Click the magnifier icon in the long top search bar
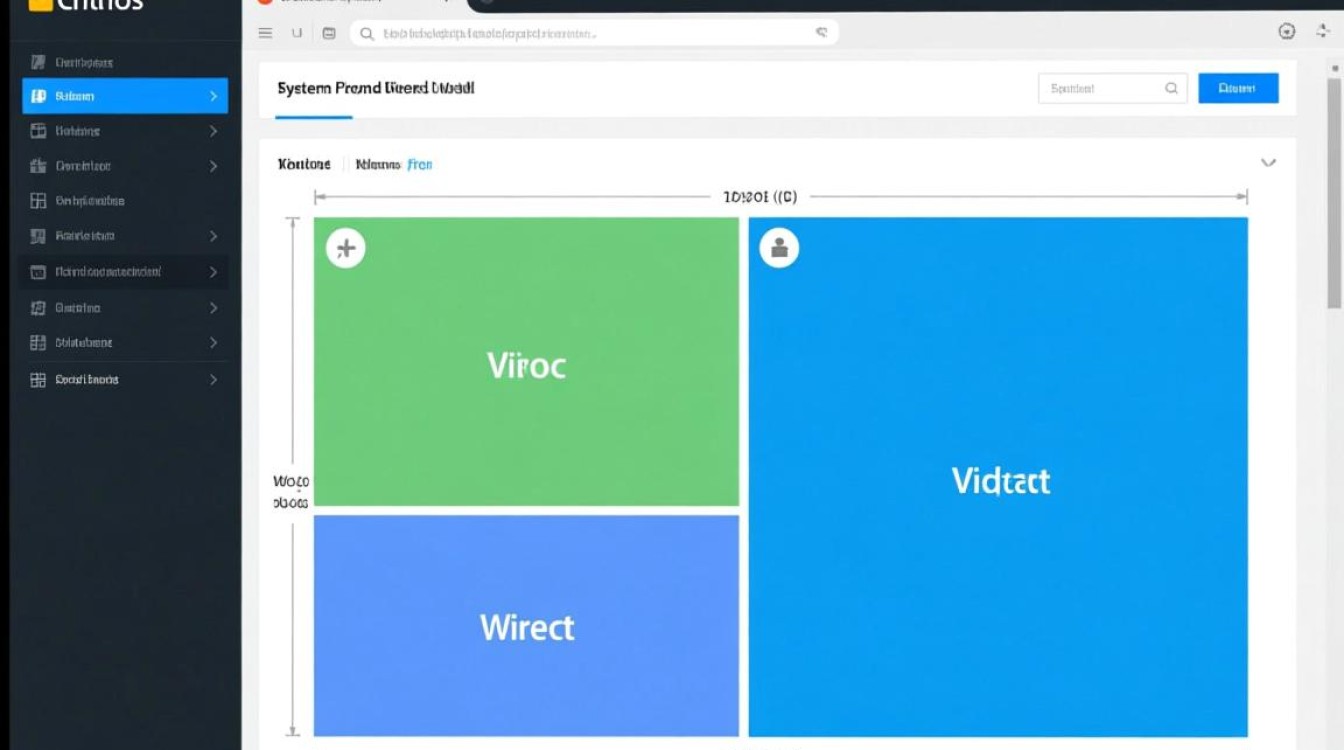The image size is (1344, 750). 367,34
